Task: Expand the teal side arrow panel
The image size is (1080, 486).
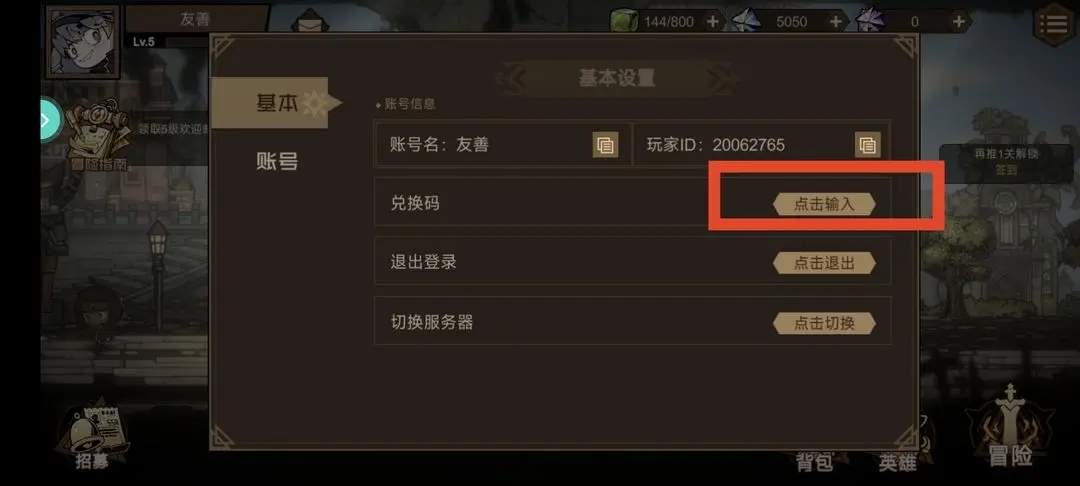Action: tap(50, 120)
